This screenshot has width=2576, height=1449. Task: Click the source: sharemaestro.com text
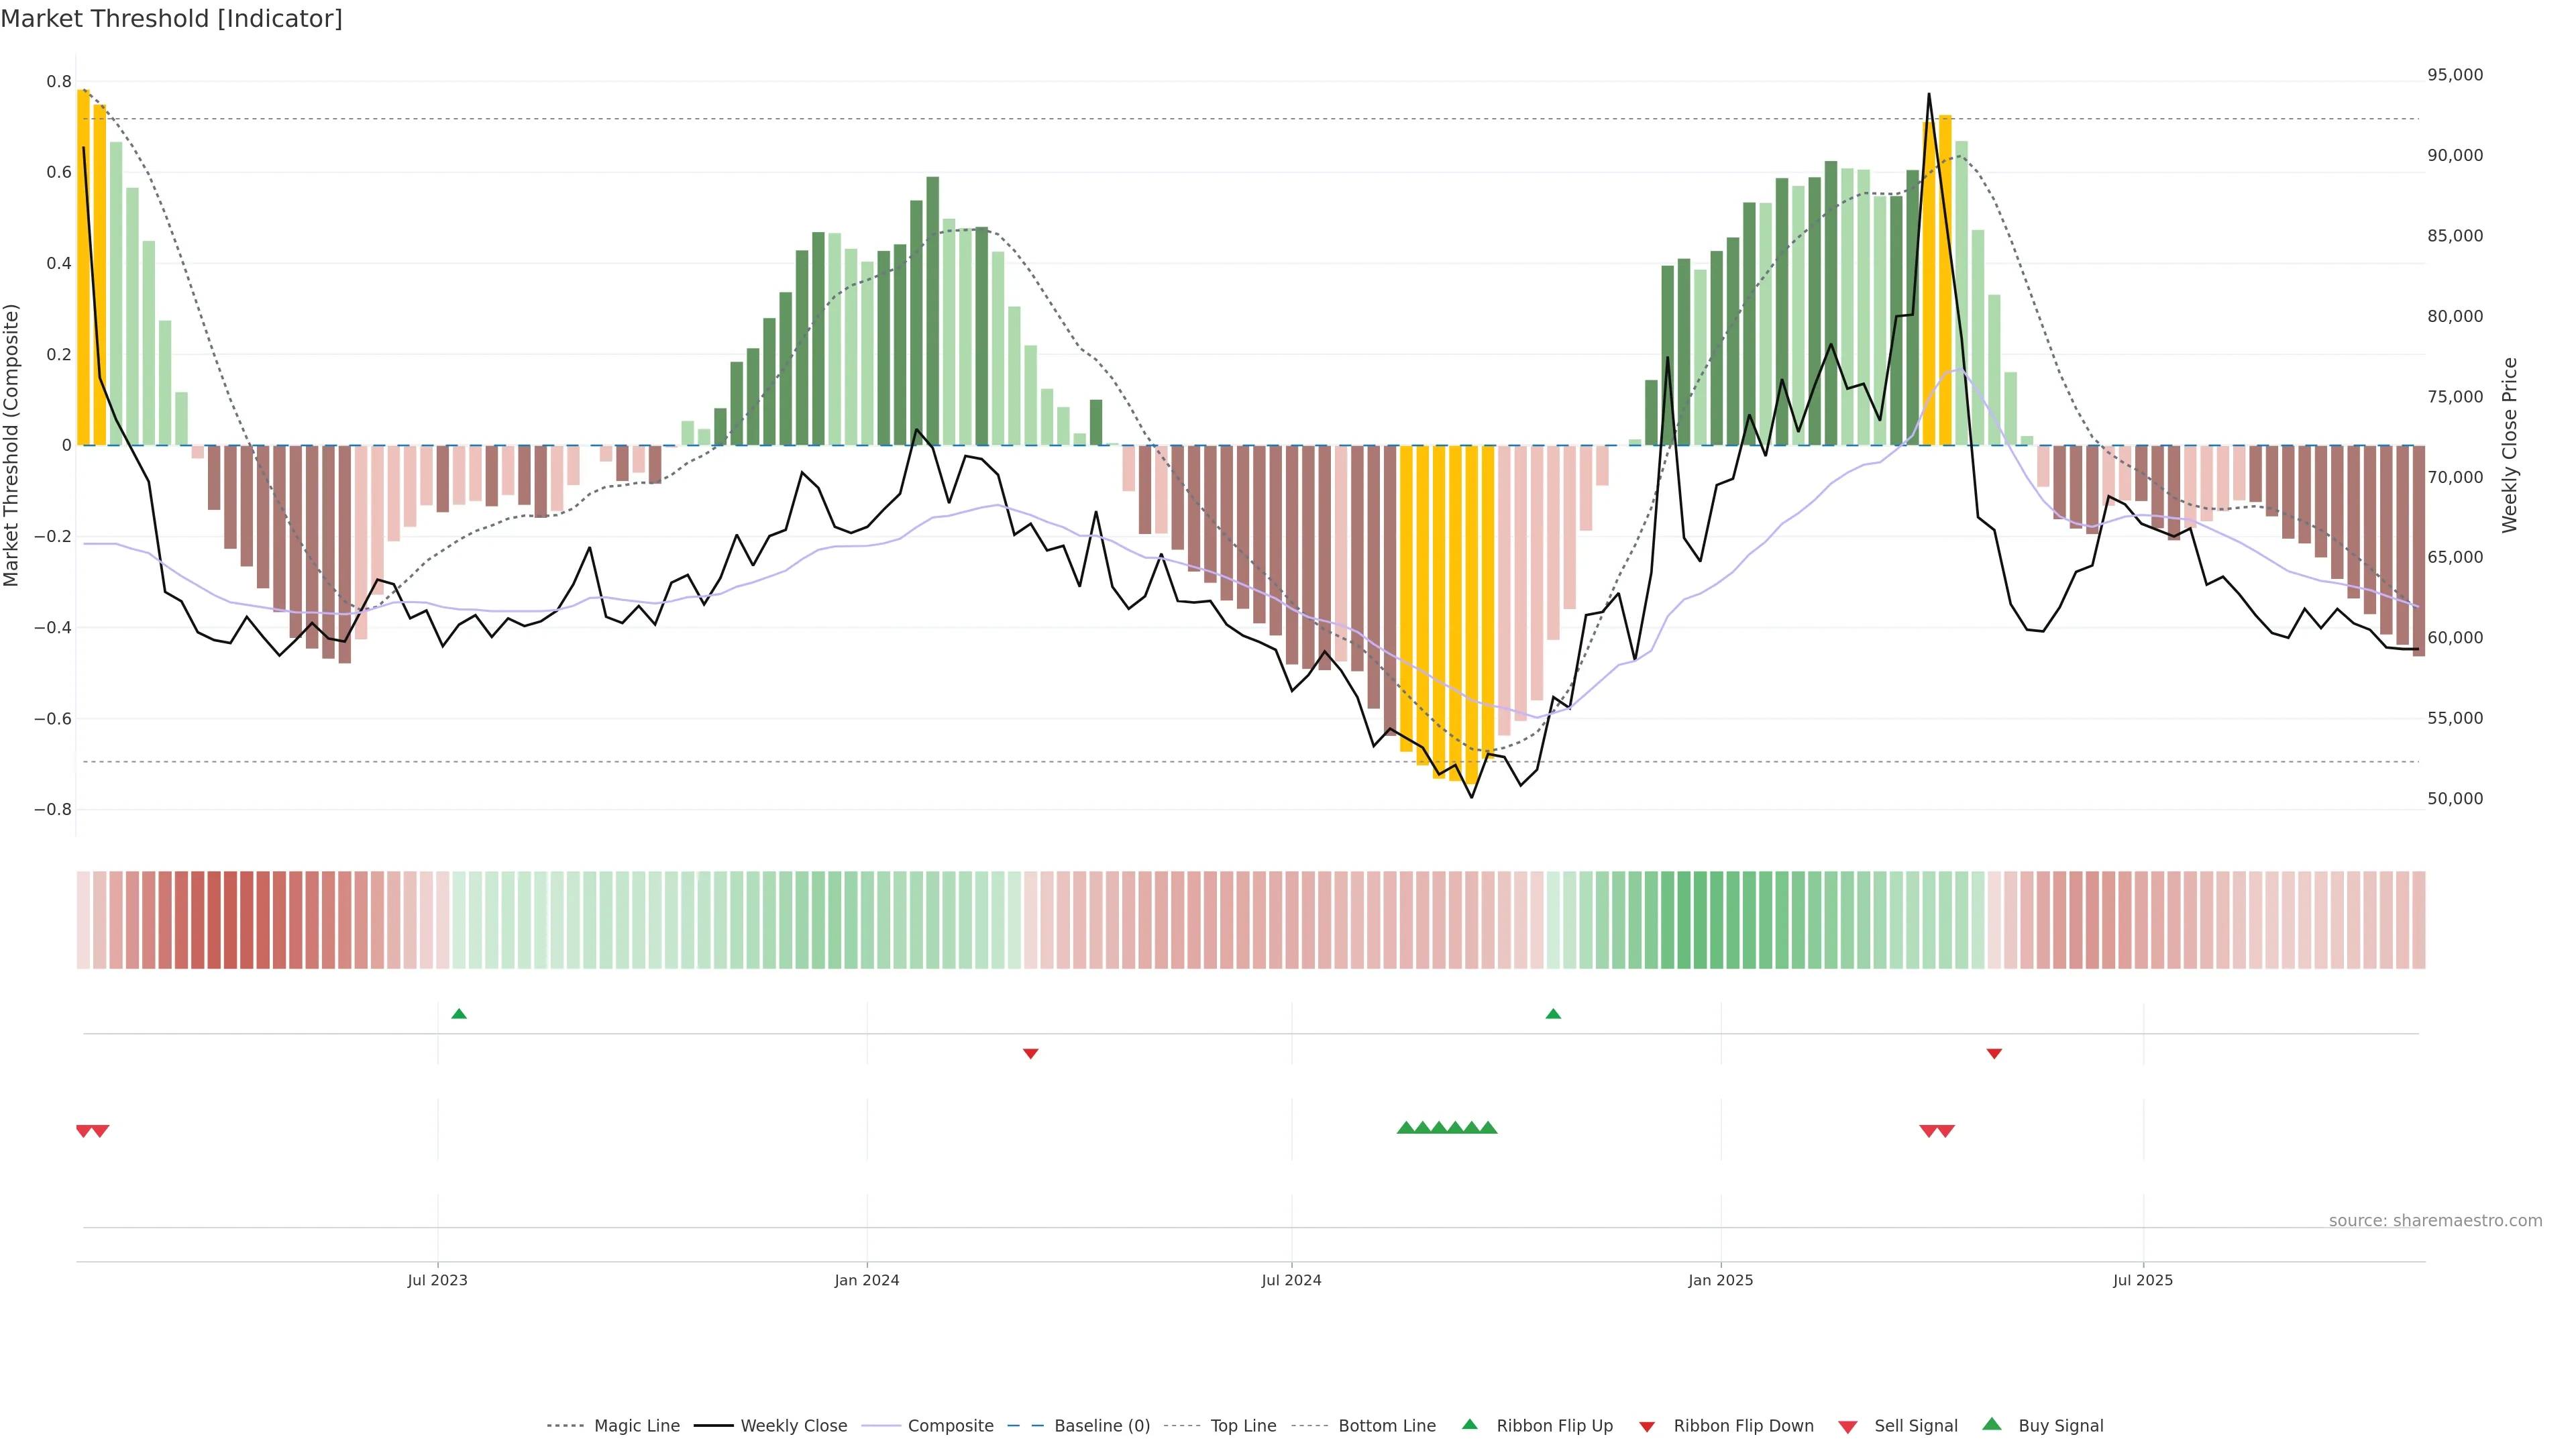[x=2435, y=1220]
